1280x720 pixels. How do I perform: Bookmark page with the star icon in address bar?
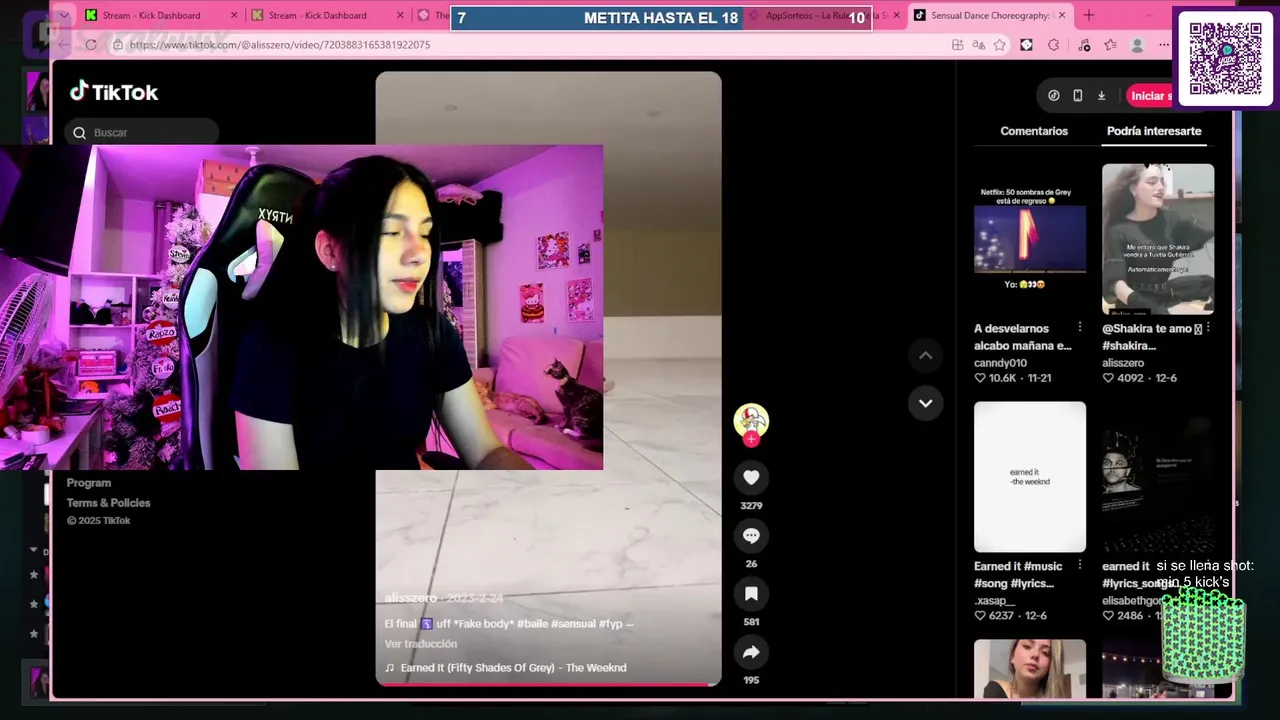point(999,45)
